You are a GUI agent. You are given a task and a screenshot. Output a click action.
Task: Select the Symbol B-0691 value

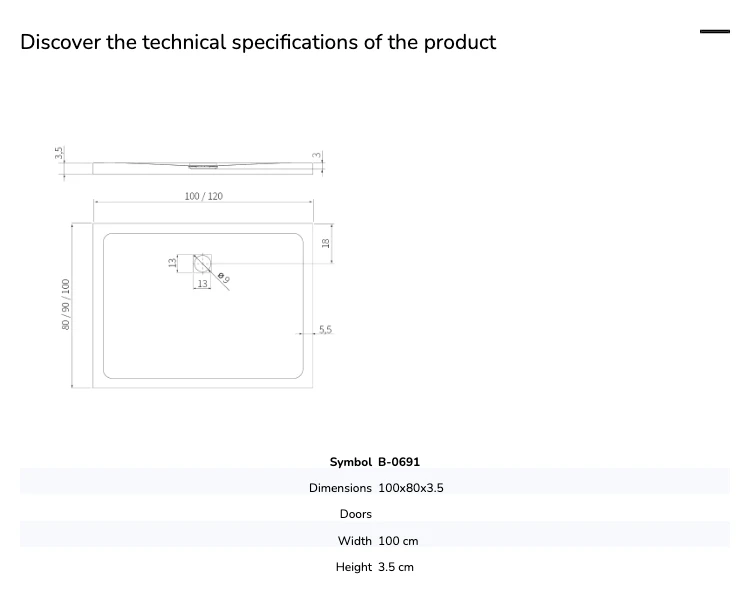399,462
